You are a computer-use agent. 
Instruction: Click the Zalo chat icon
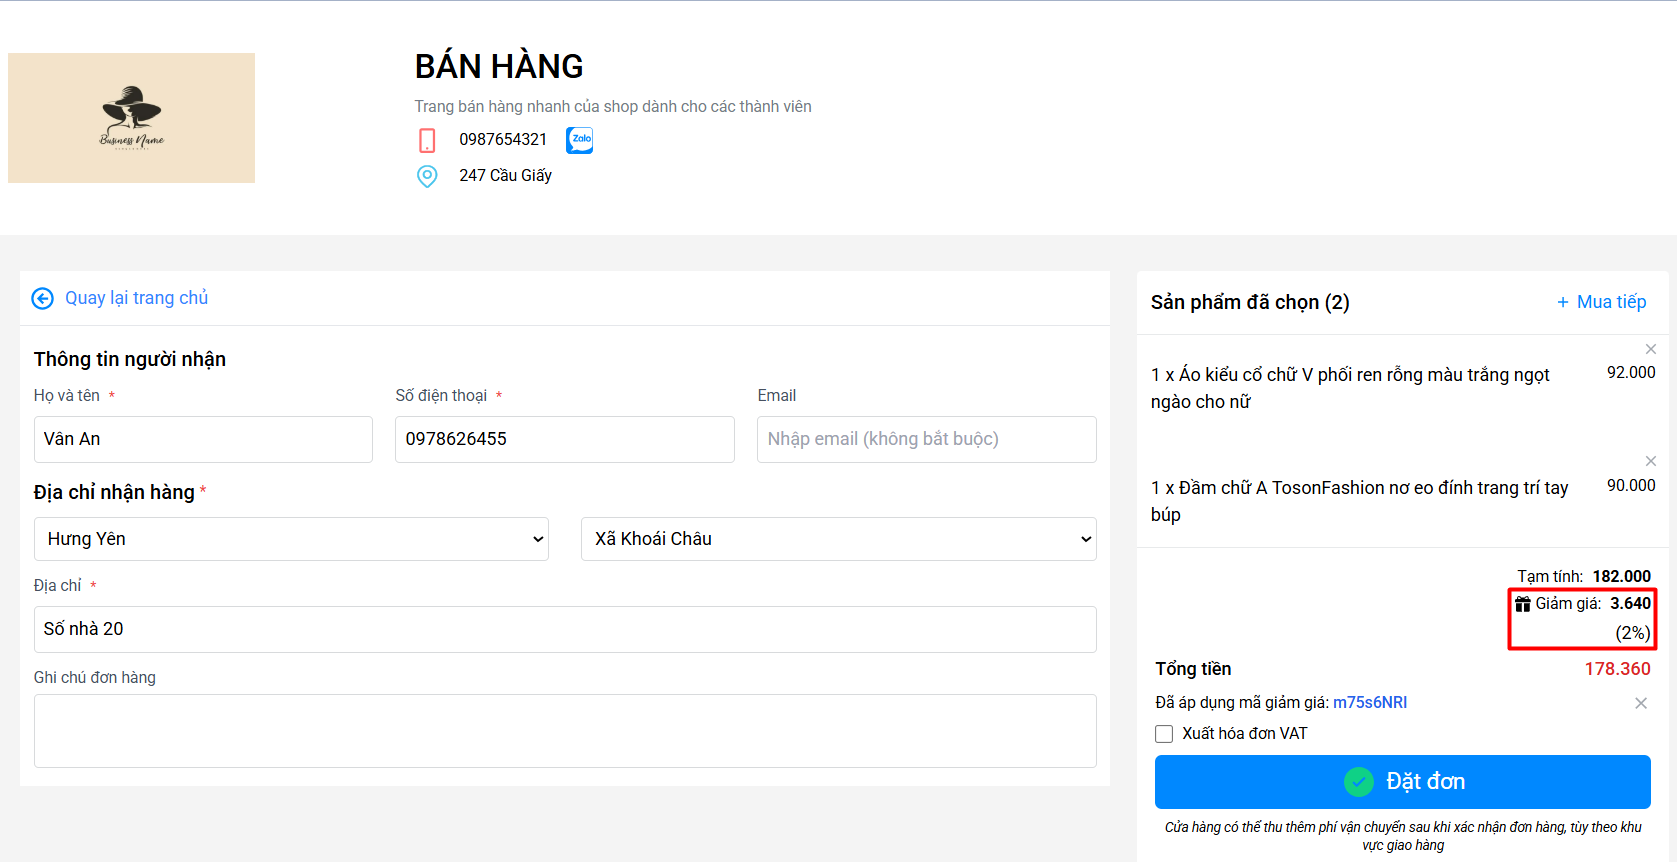[x=579, y=140]
